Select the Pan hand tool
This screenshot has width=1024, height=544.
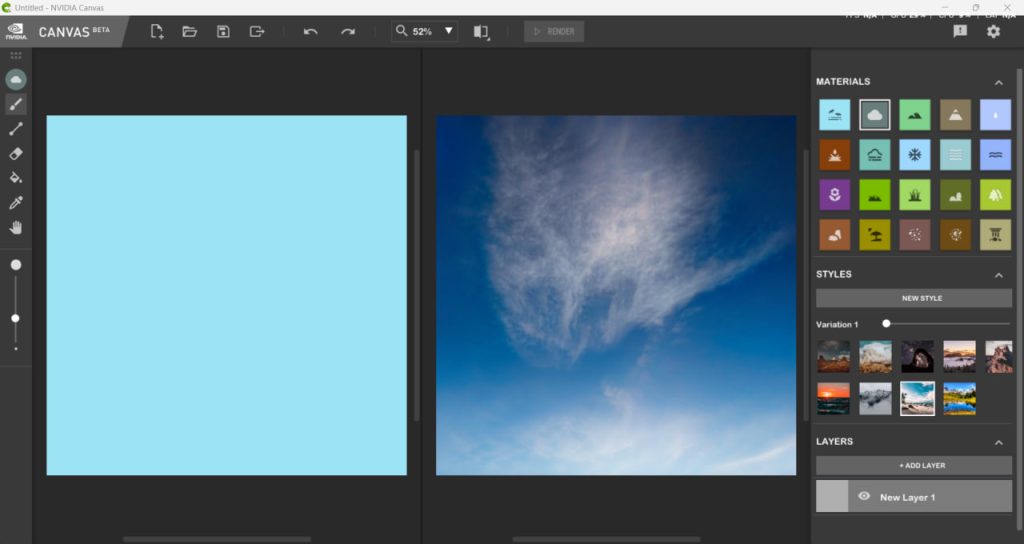click(x=16, y=227)
